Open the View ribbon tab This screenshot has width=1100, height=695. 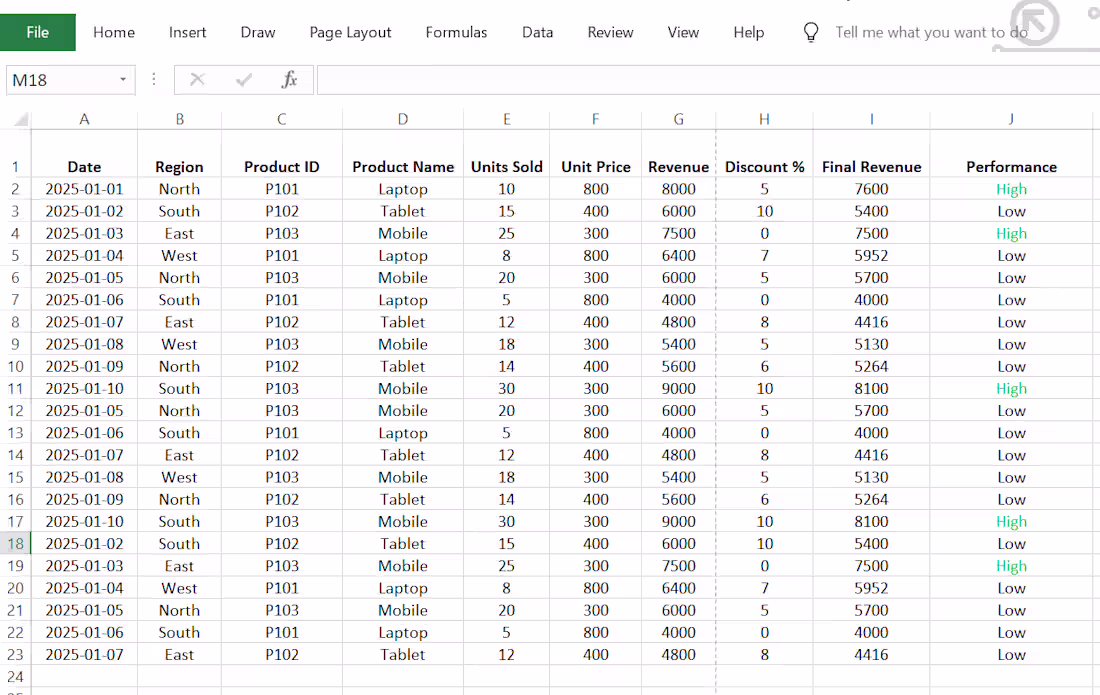pyautogui.click(x=683, y=32)
